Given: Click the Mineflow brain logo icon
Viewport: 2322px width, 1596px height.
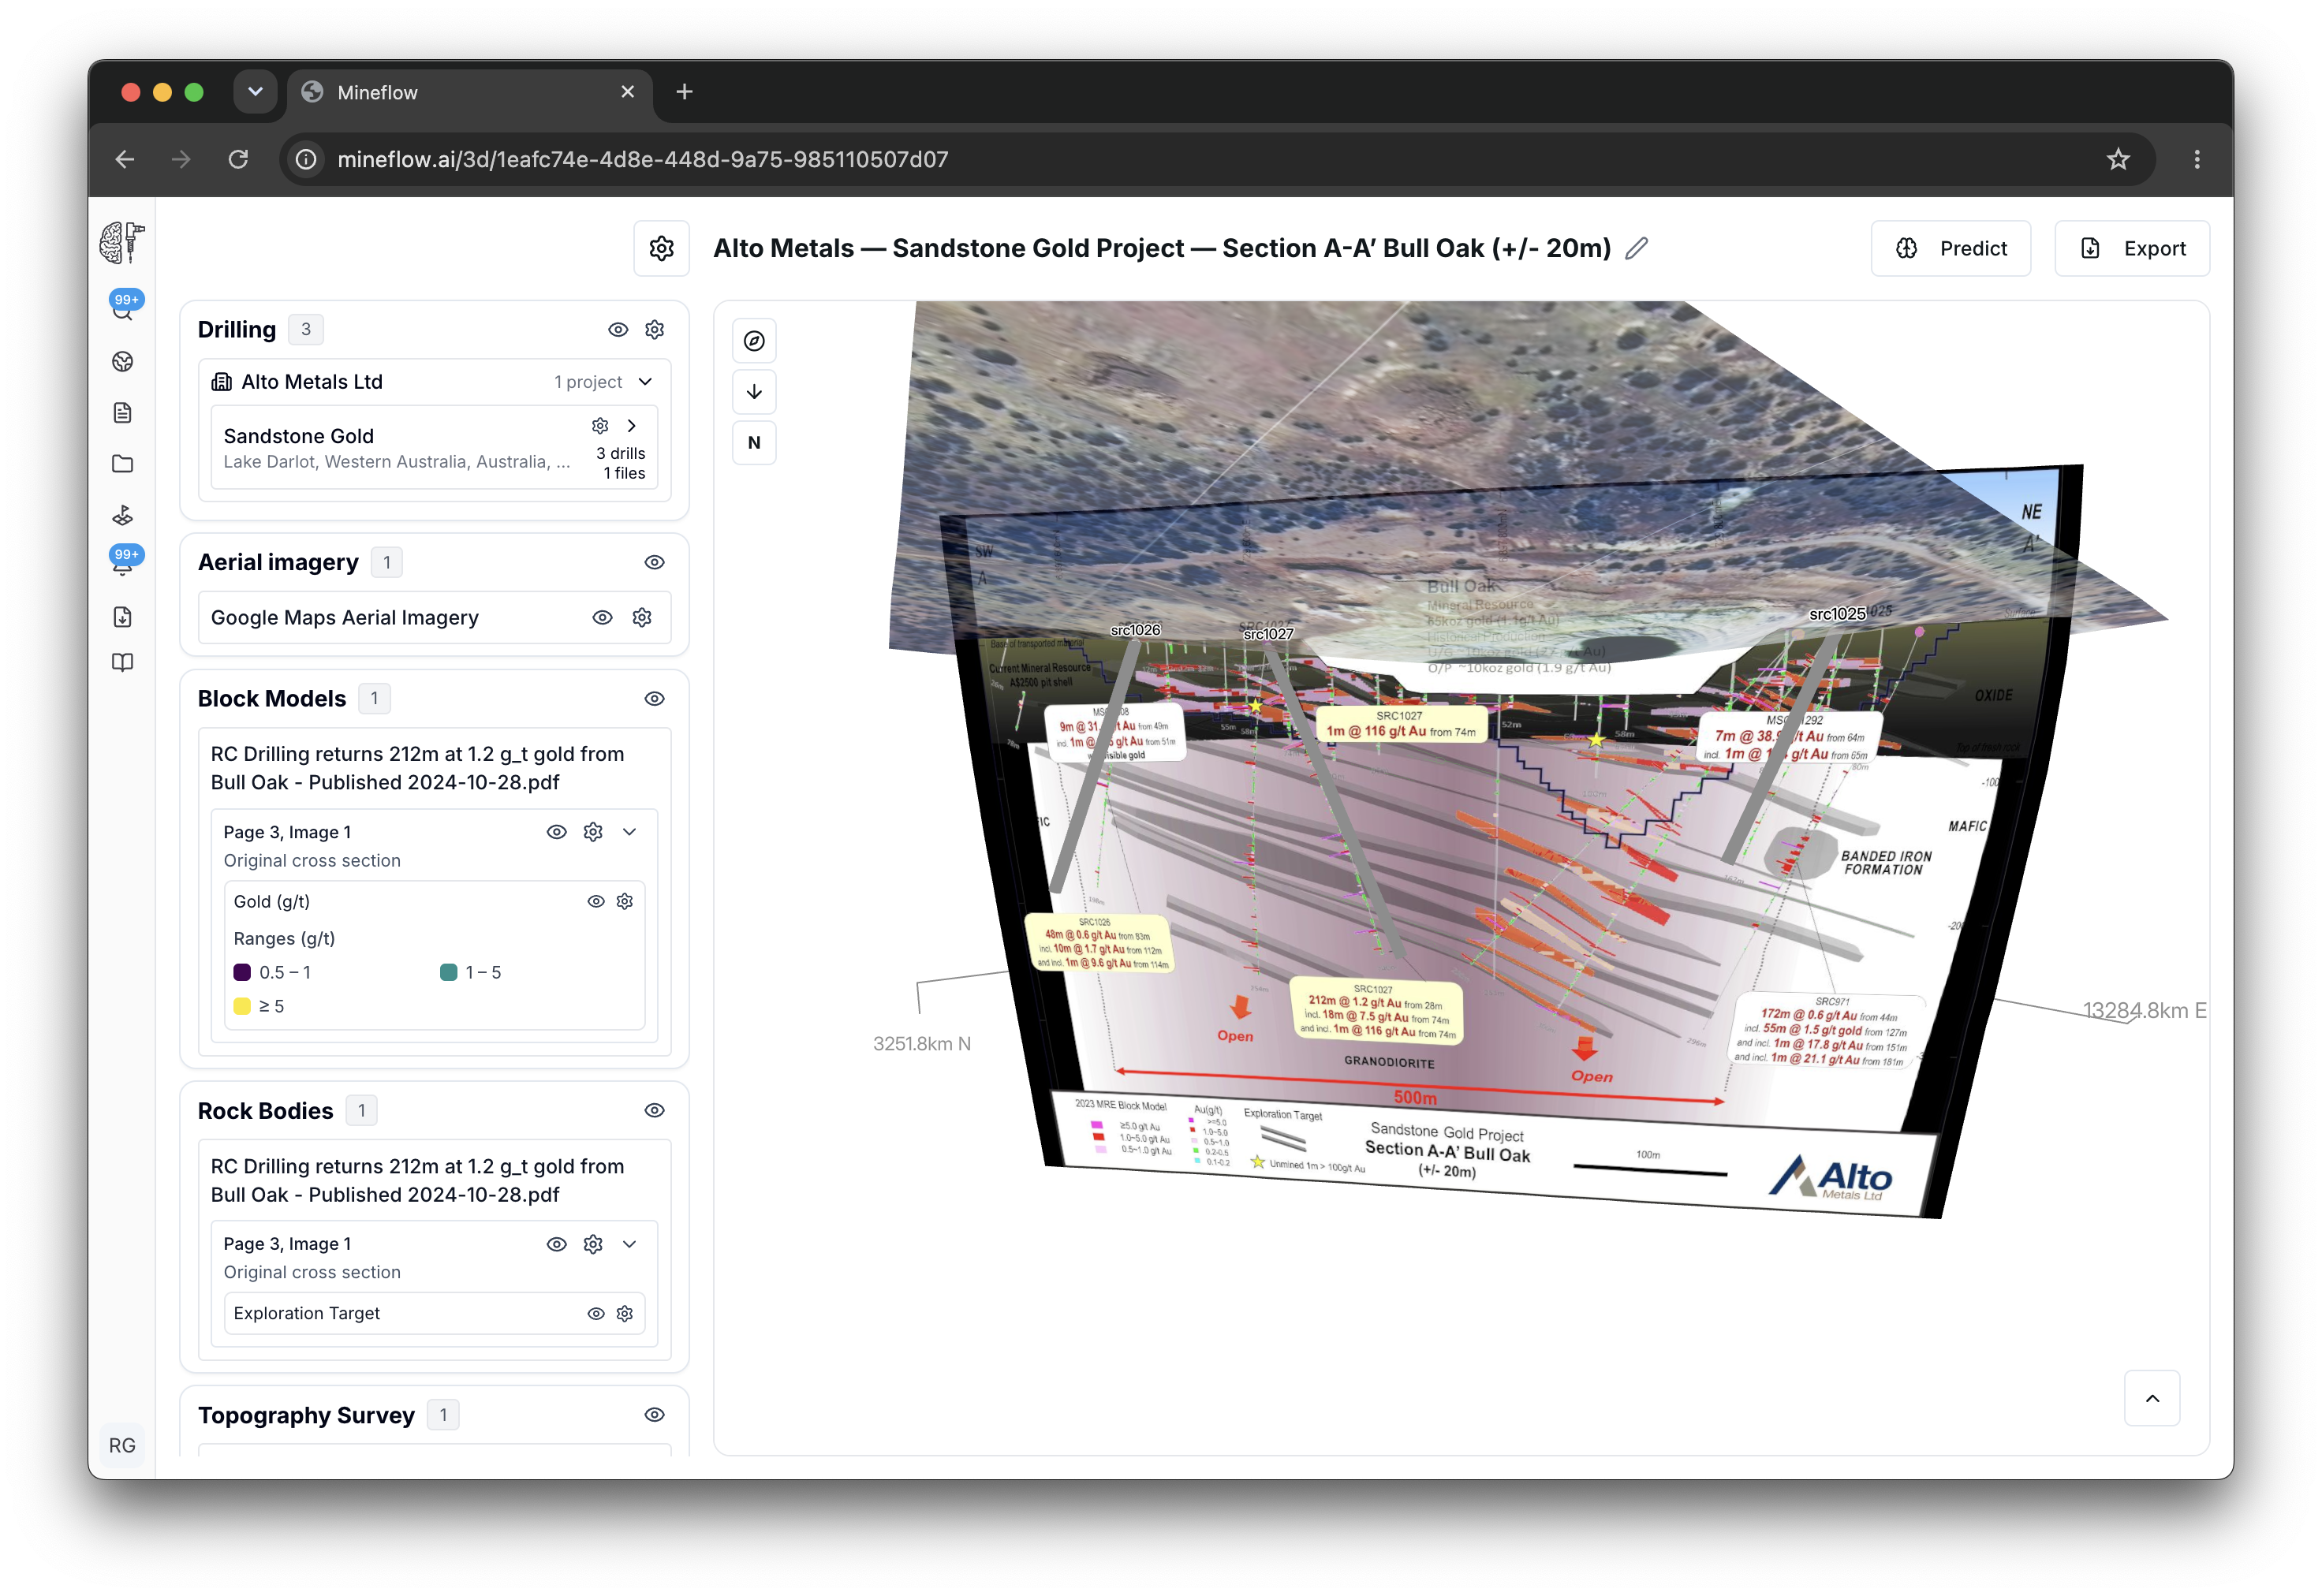Looking at the screenshot, I should [122, 243].
